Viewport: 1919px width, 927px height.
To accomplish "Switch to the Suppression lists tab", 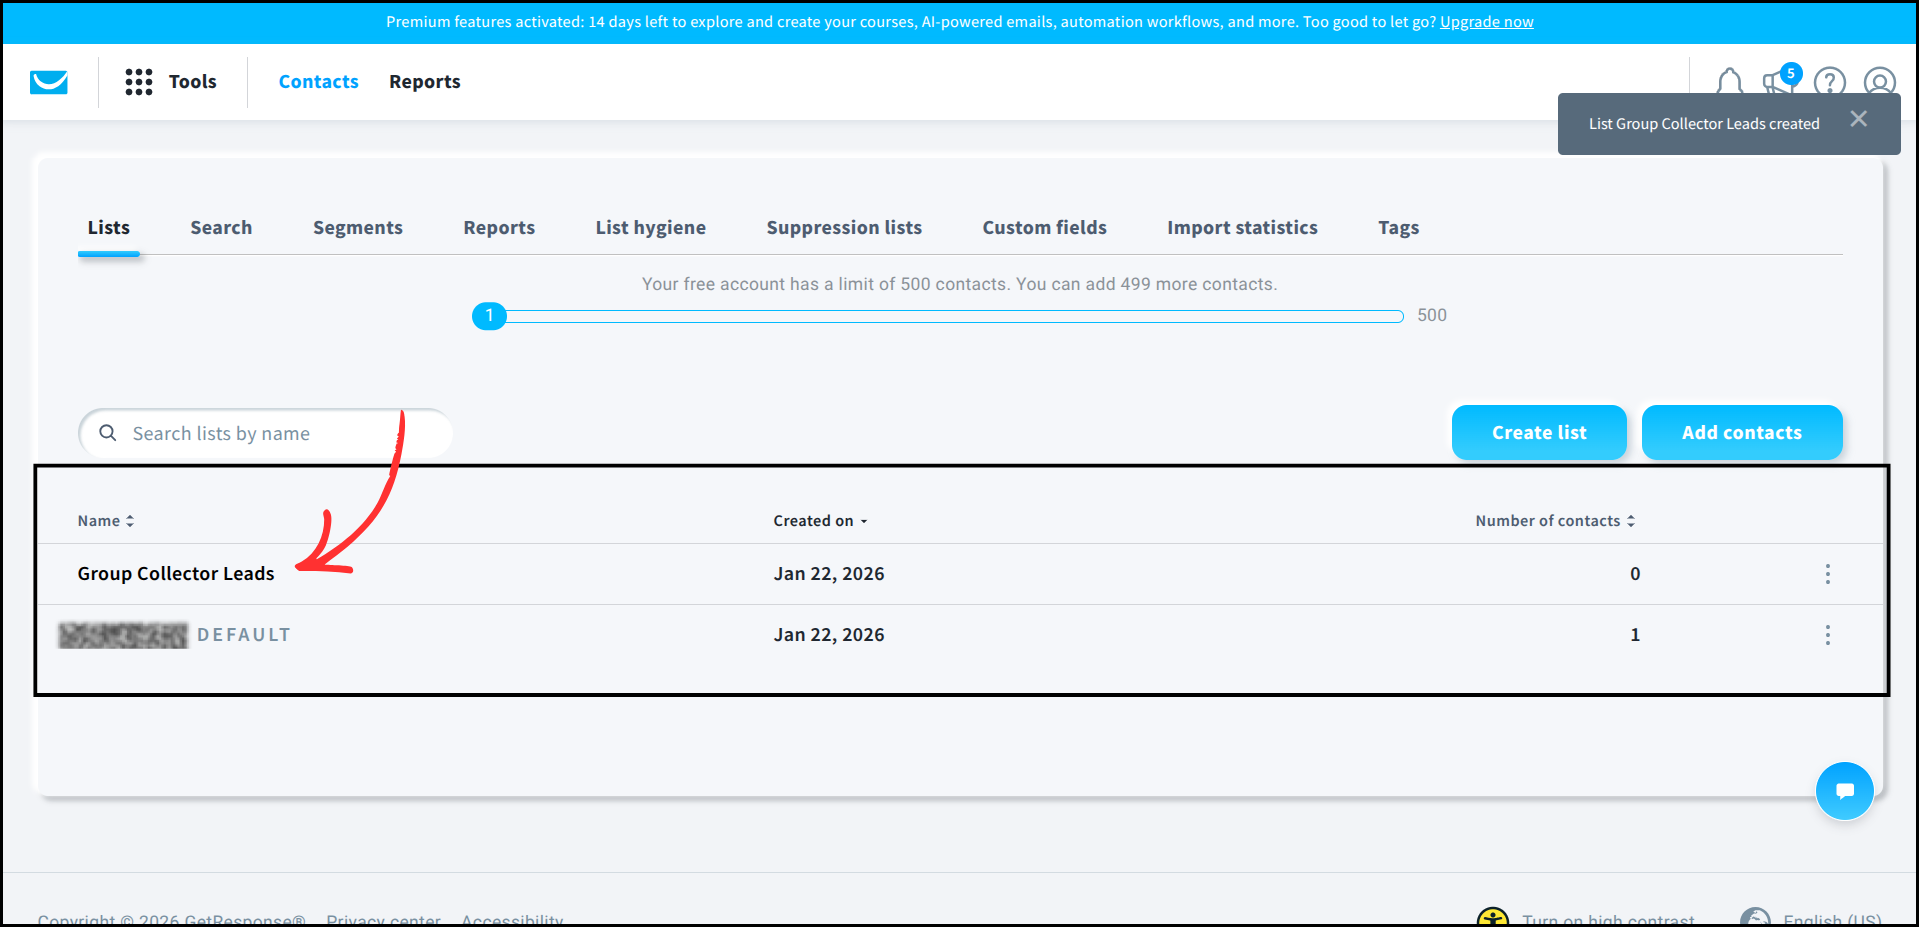I will pyautogui.click(x=843, y=227).
